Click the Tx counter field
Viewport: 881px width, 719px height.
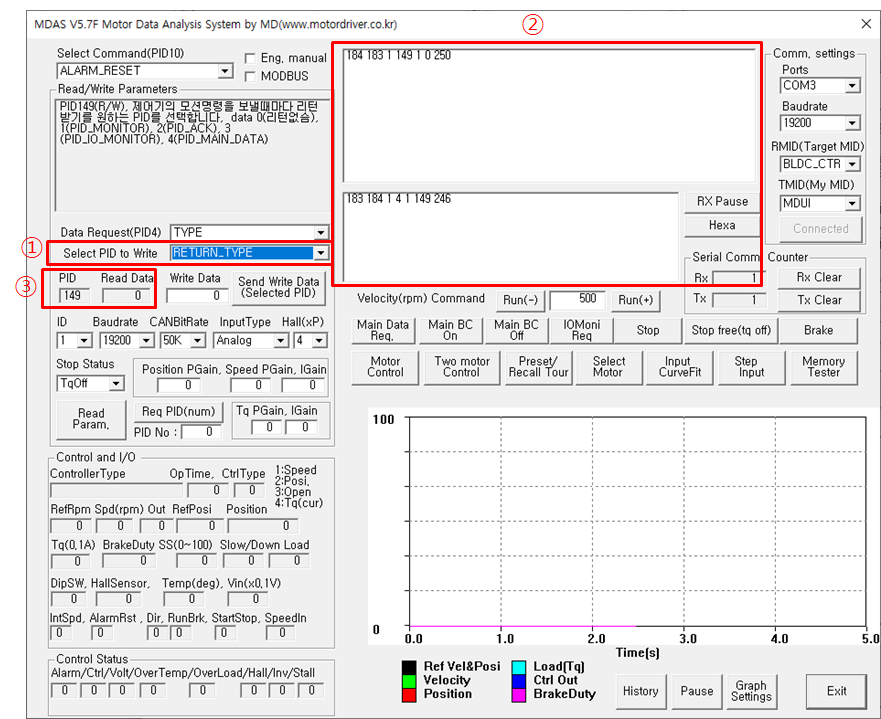[x=739, y=301]
